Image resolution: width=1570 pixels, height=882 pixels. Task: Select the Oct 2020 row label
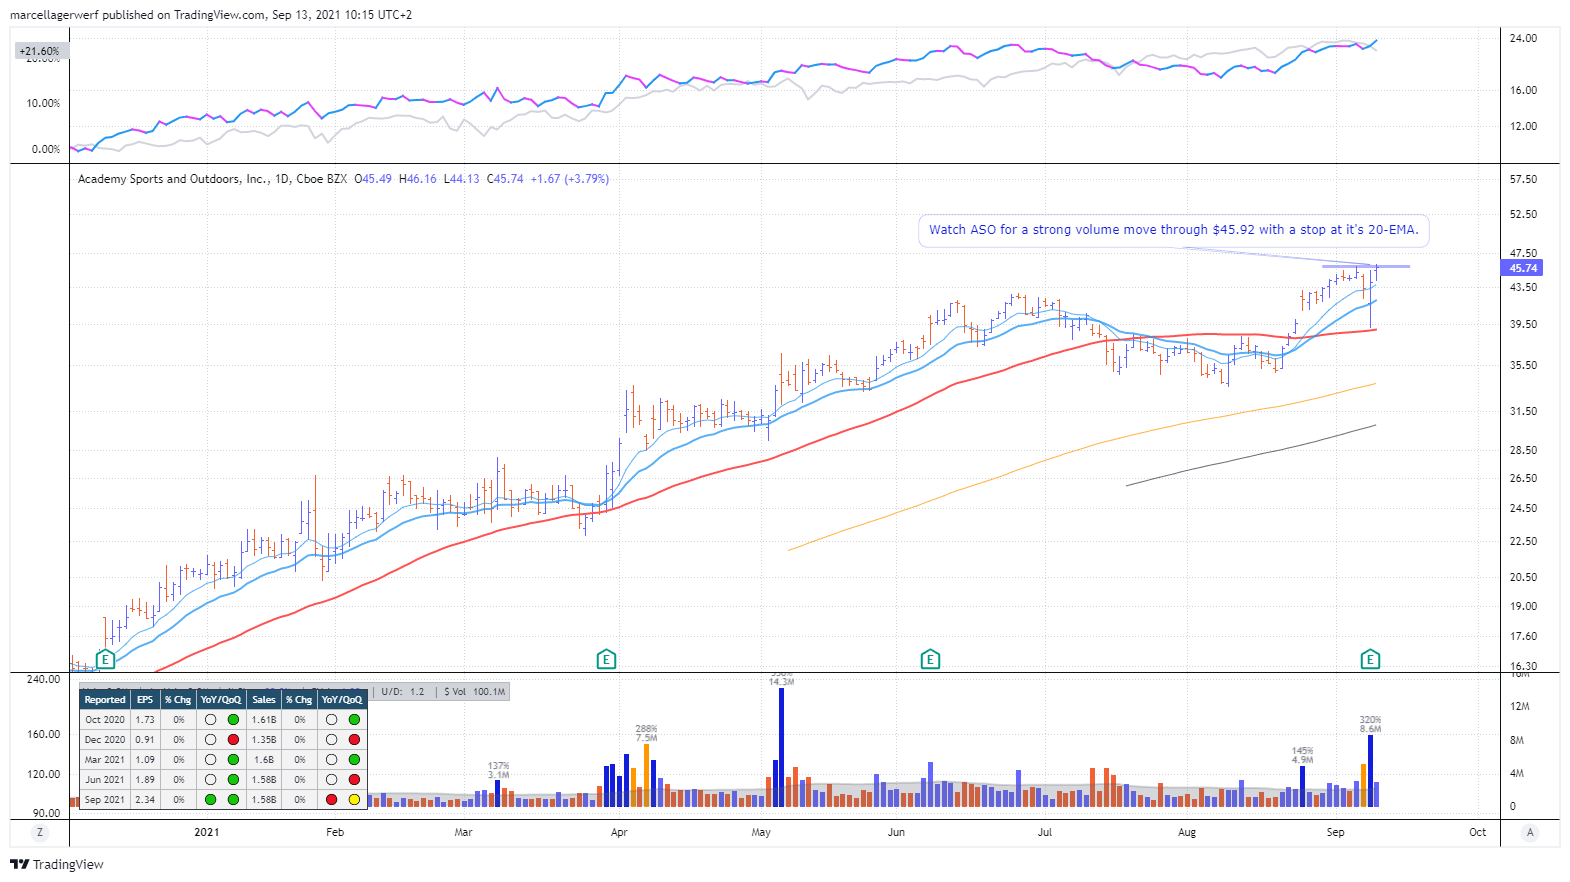(105, 720)
